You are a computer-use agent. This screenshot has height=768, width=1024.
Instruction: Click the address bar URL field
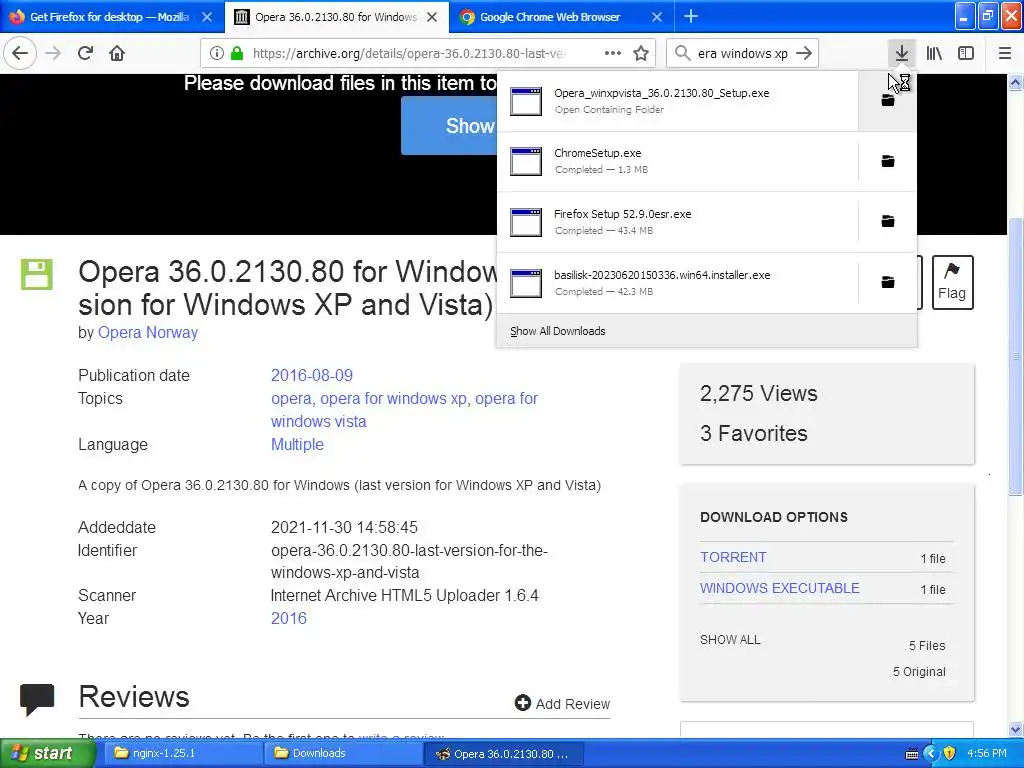click(x=408, y=54)
